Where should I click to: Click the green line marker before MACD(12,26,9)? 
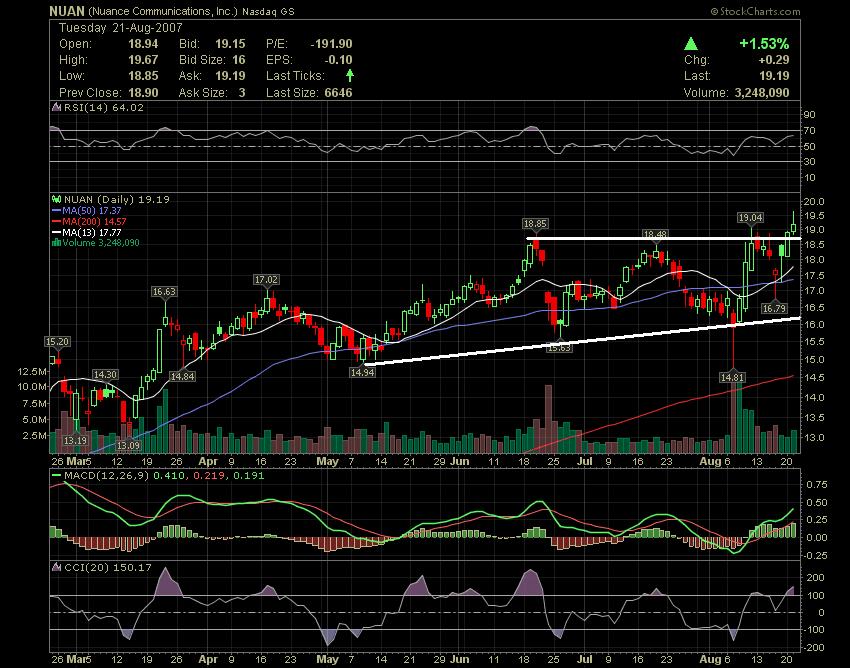[x=56, y=476]
